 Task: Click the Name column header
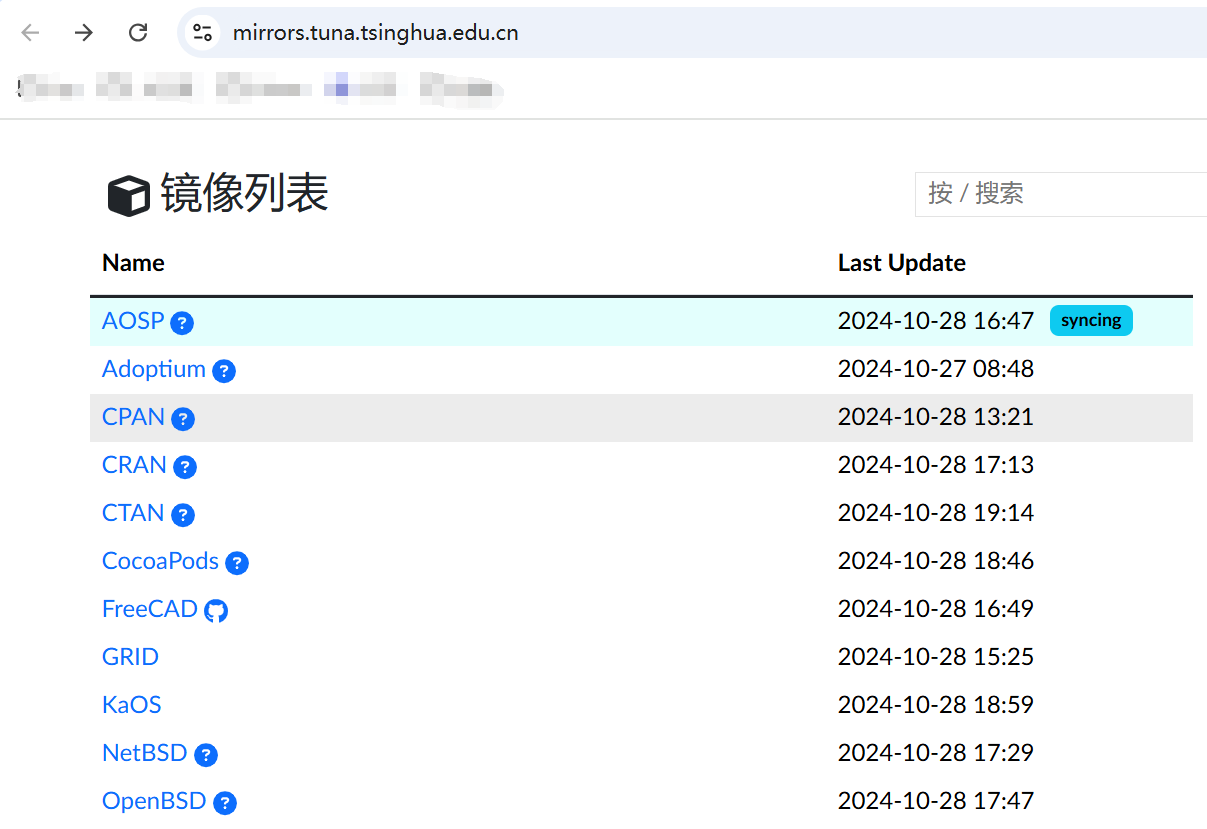tap(133, 263)
